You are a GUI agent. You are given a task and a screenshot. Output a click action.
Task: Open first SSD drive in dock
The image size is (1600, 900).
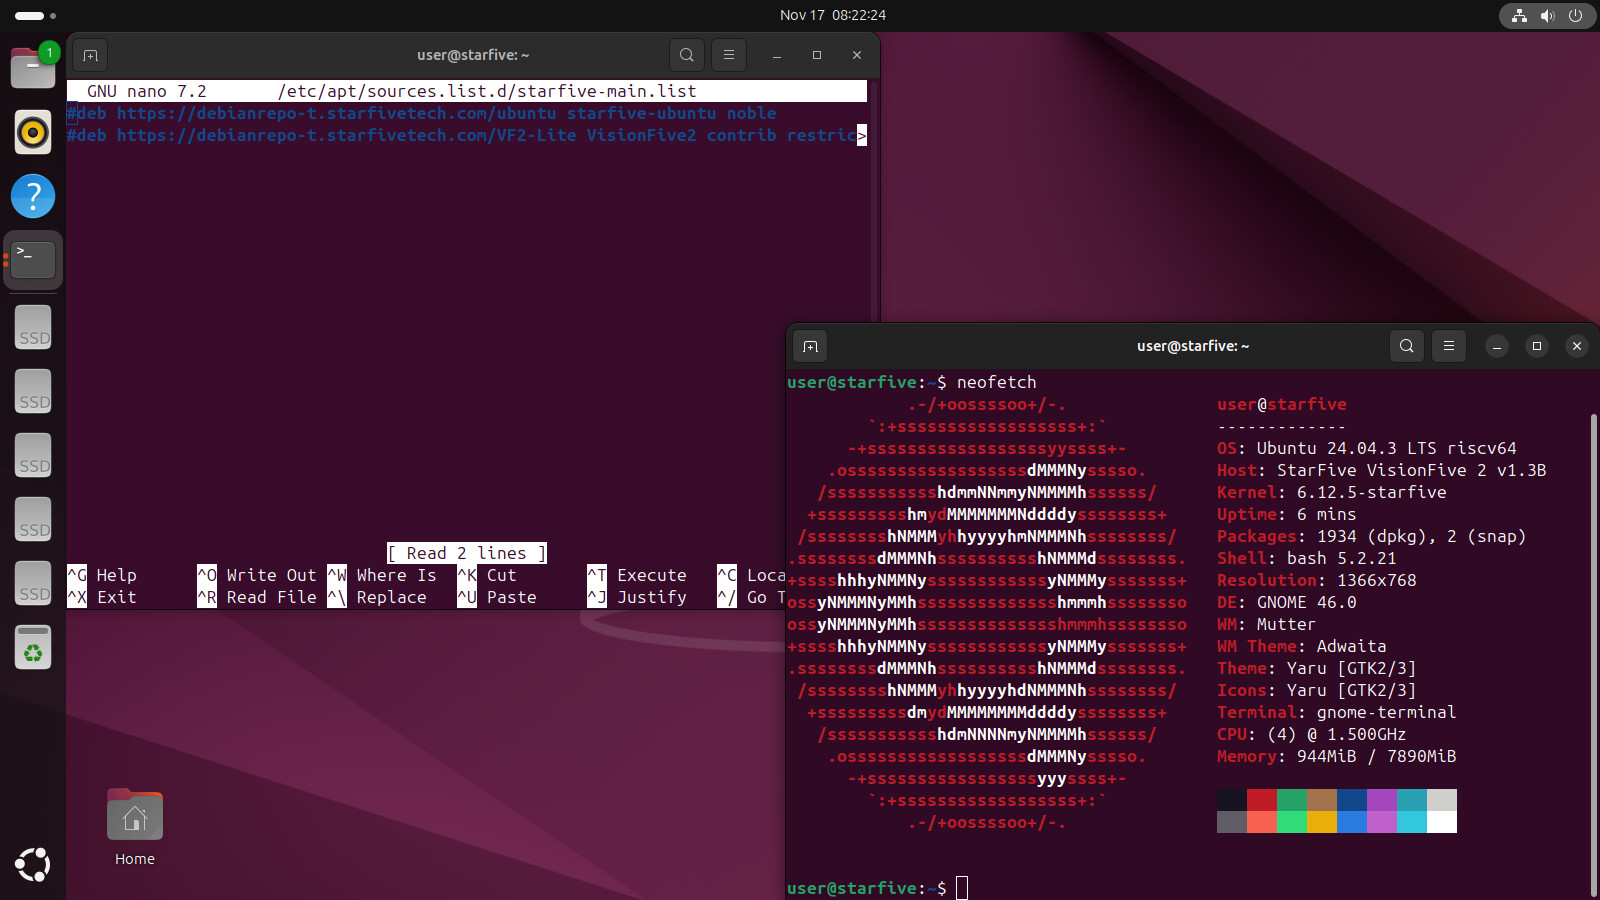pos(33,328)
